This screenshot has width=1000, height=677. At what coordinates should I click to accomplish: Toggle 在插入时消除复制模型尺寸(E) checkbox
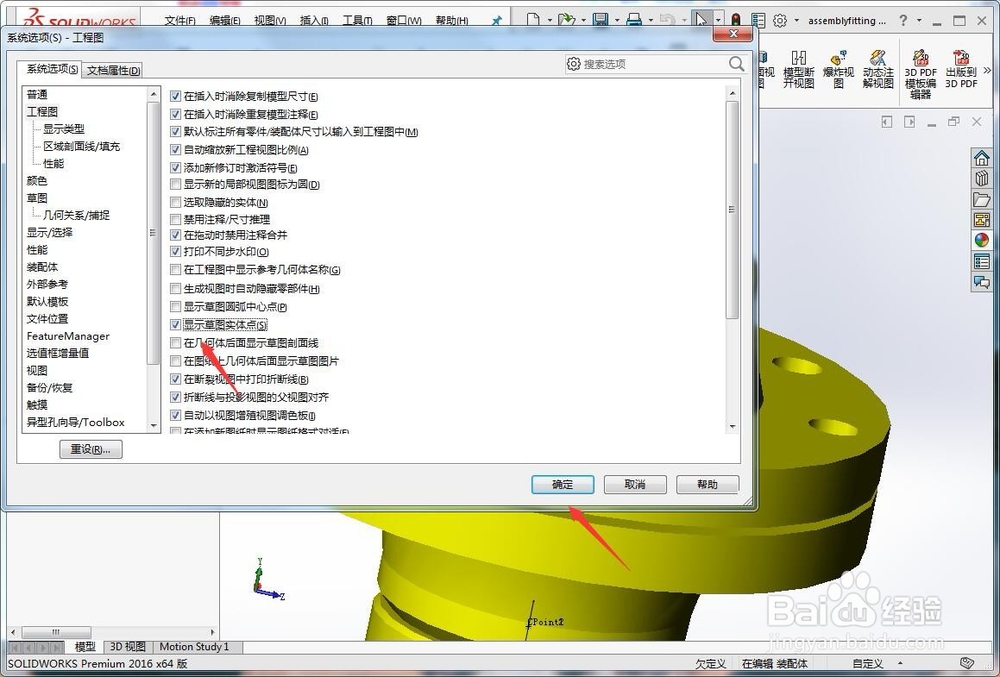pyautogui.click(x=175, y=96)
